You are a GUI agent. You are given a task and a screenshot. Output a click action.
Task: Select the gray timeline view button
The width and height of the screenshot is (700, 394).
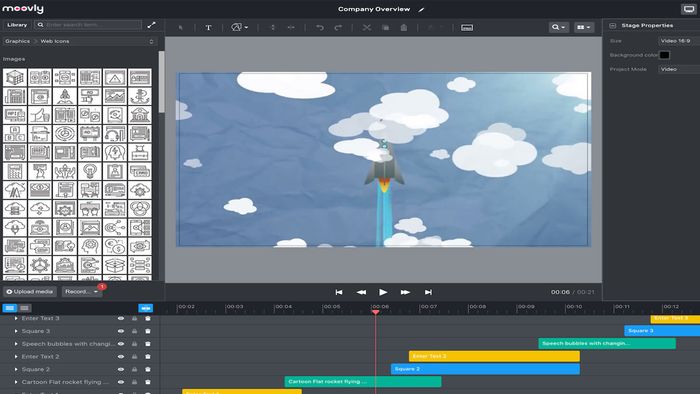tap(25, 308)
